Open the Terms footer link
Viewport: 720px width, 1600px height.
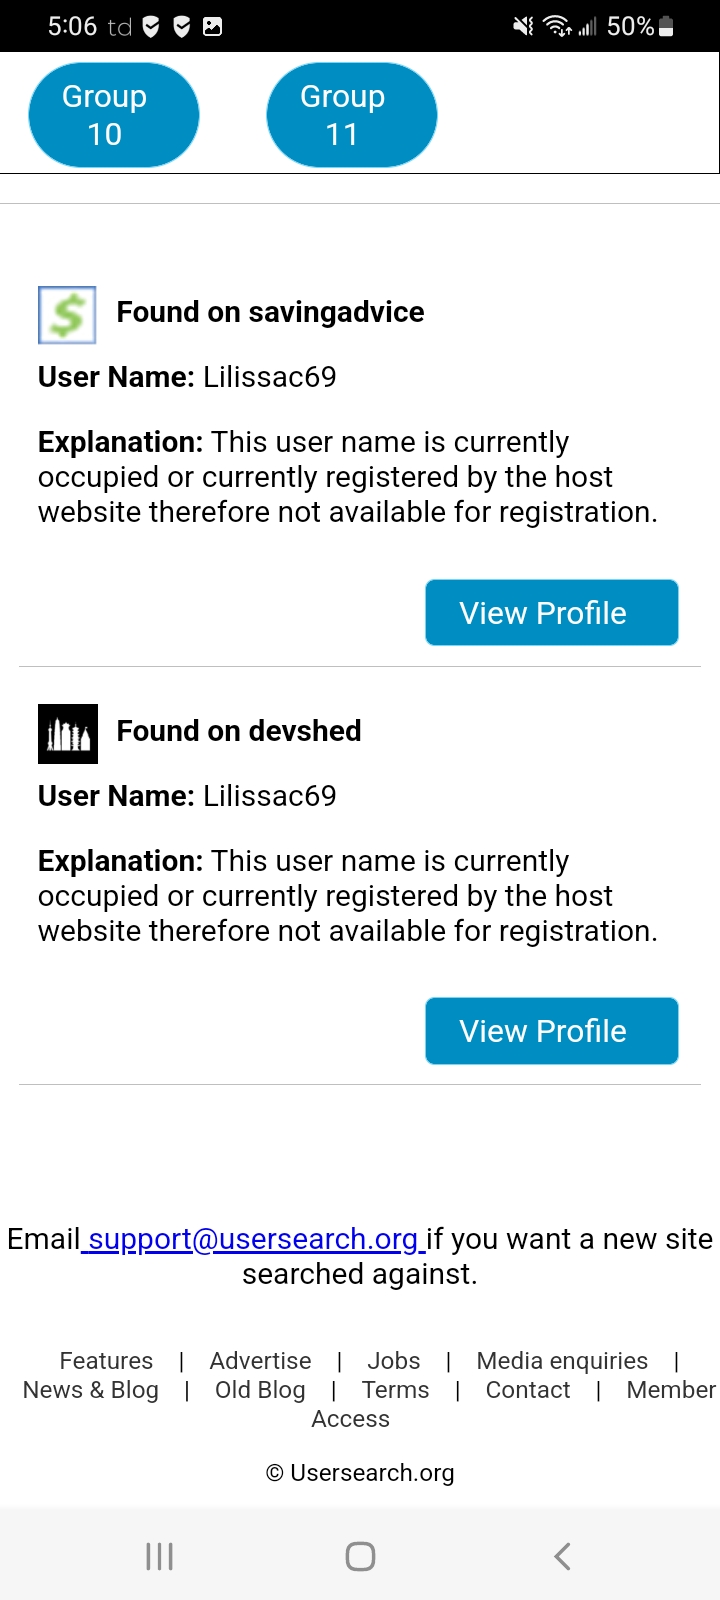(x=395, y=1390)
